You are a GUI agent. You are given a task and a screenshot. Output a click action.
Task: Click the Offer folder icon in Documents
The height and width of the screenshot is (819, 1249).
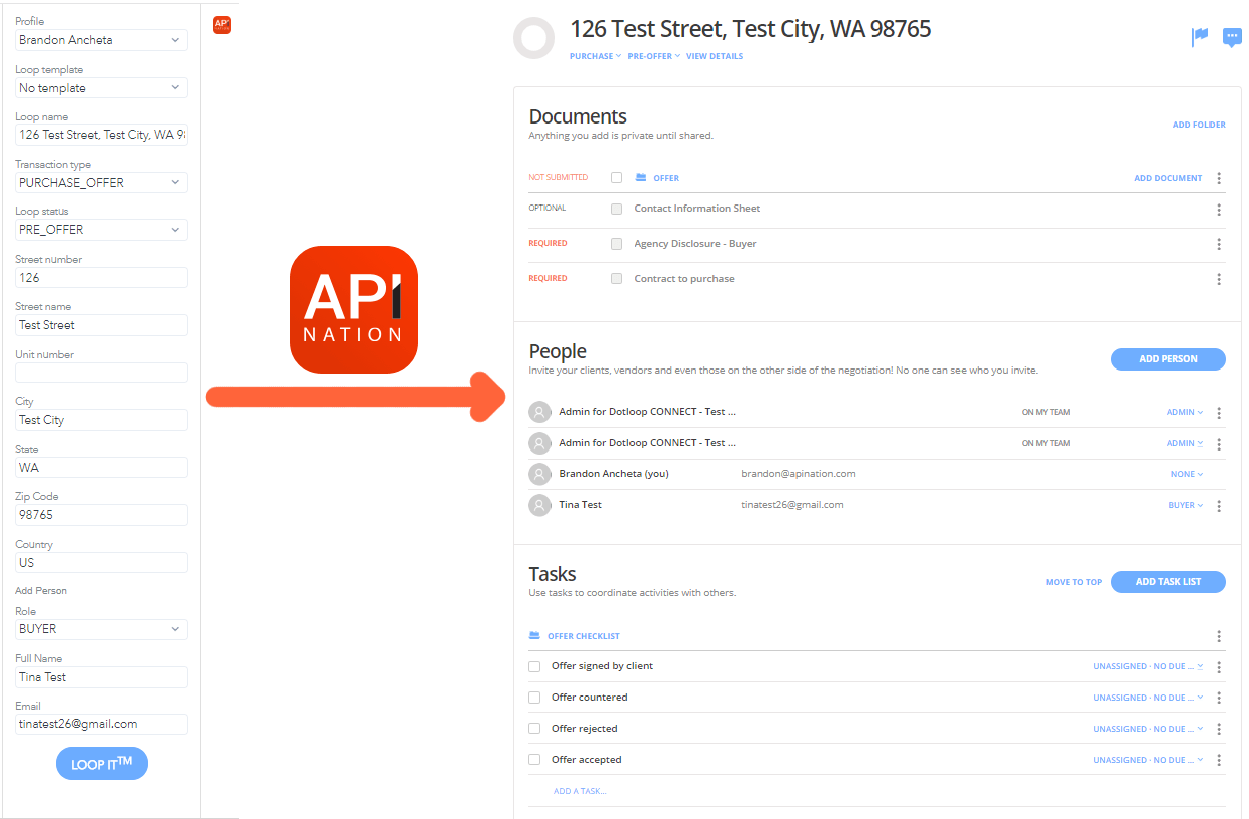point(641,178)
